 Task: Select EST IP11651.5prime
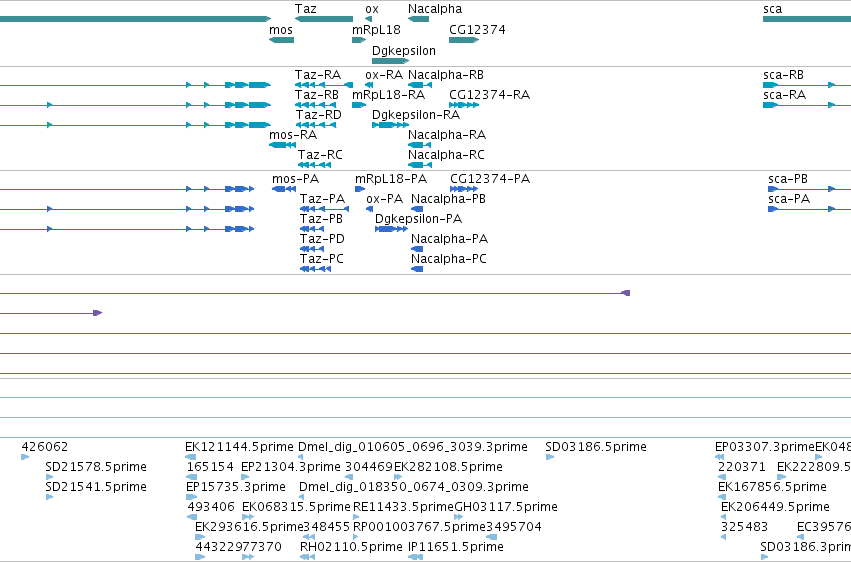tap(456, 547)
